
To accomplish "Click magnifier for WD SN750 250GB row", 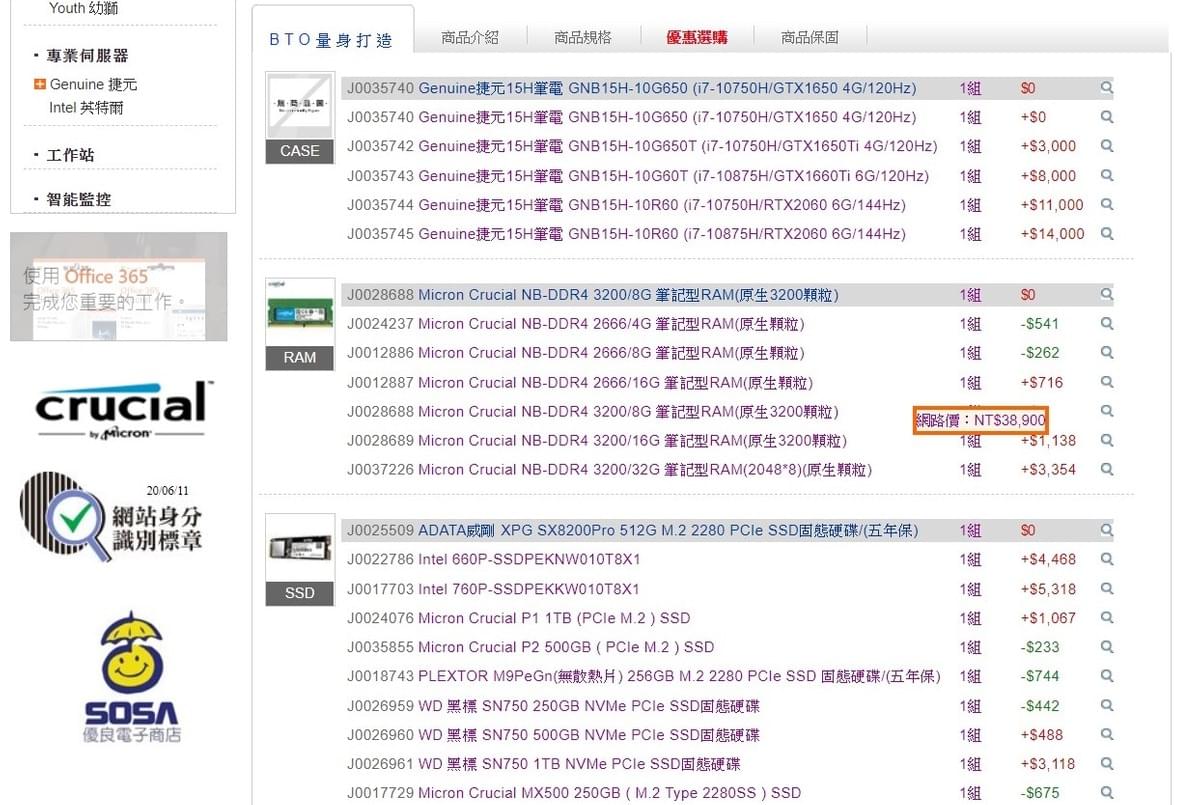I will pyautogui.click(x=1107, y=706).
